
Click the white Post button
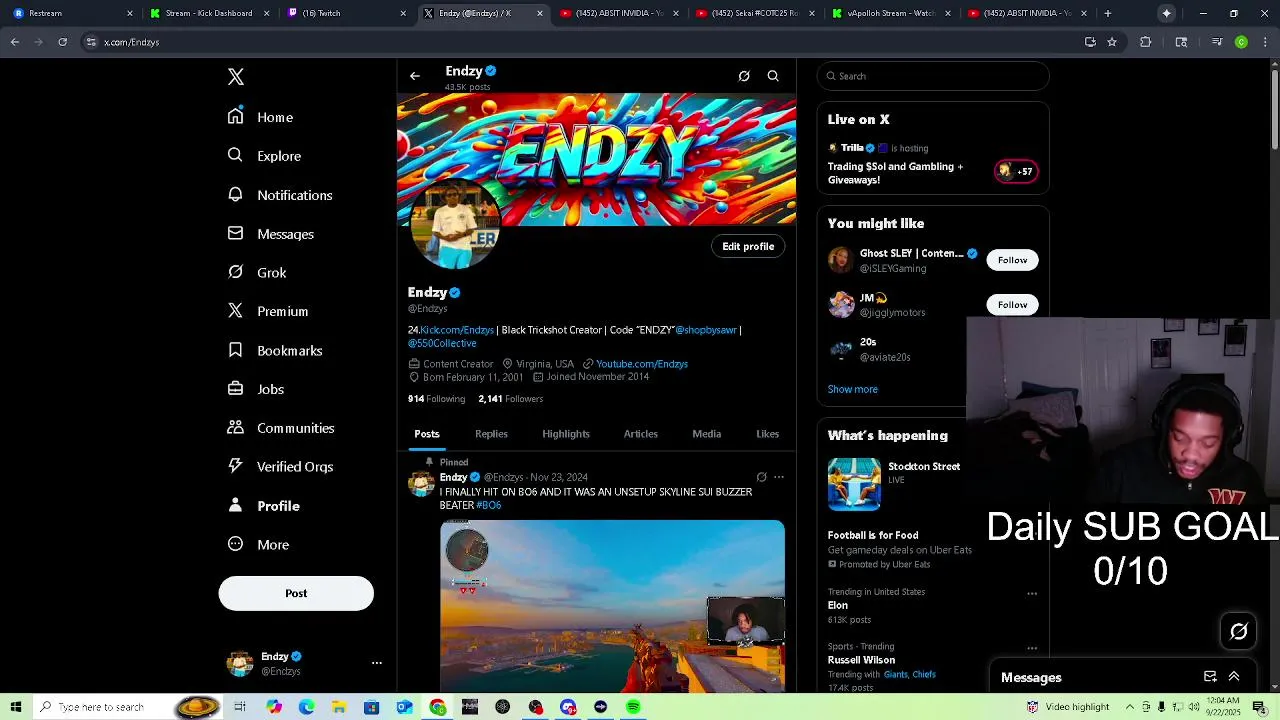click(296, 593)
